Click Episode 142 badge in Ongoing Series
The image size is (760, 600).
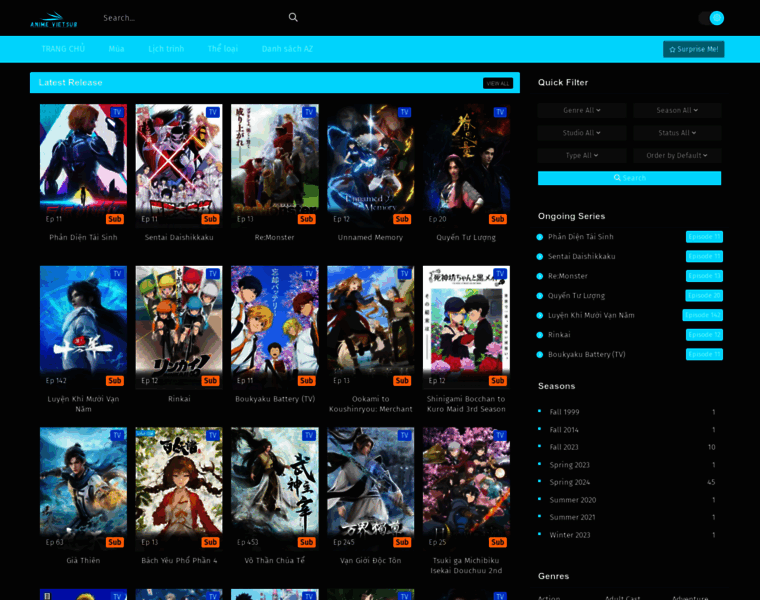tap(703, 315)
